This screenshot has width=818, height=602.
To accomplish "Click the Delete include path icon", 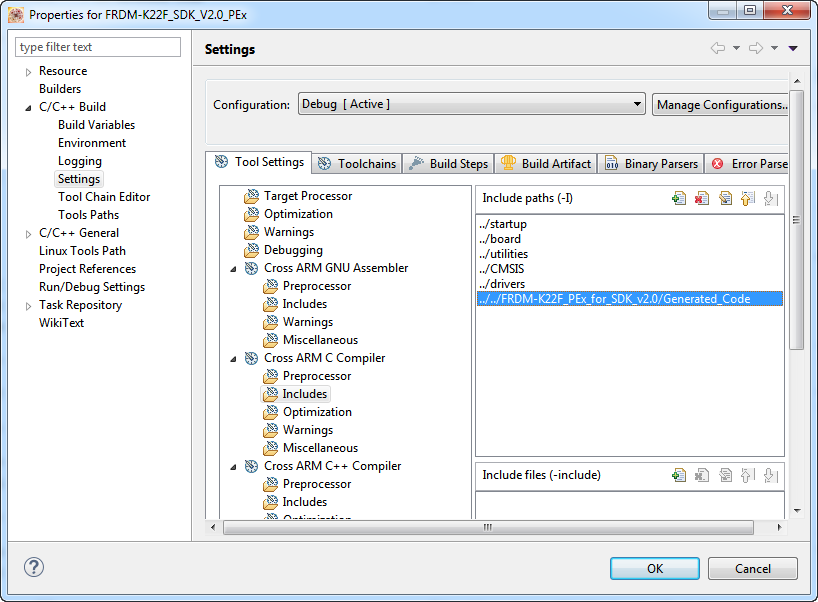I will click(702, 198).
